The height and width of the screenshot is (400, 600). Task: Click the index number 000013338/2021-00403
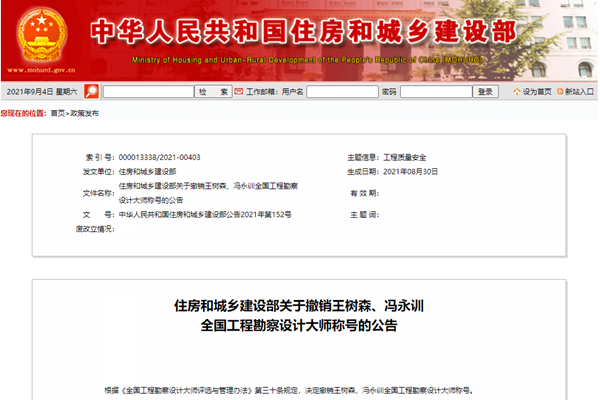pos(159,157)
